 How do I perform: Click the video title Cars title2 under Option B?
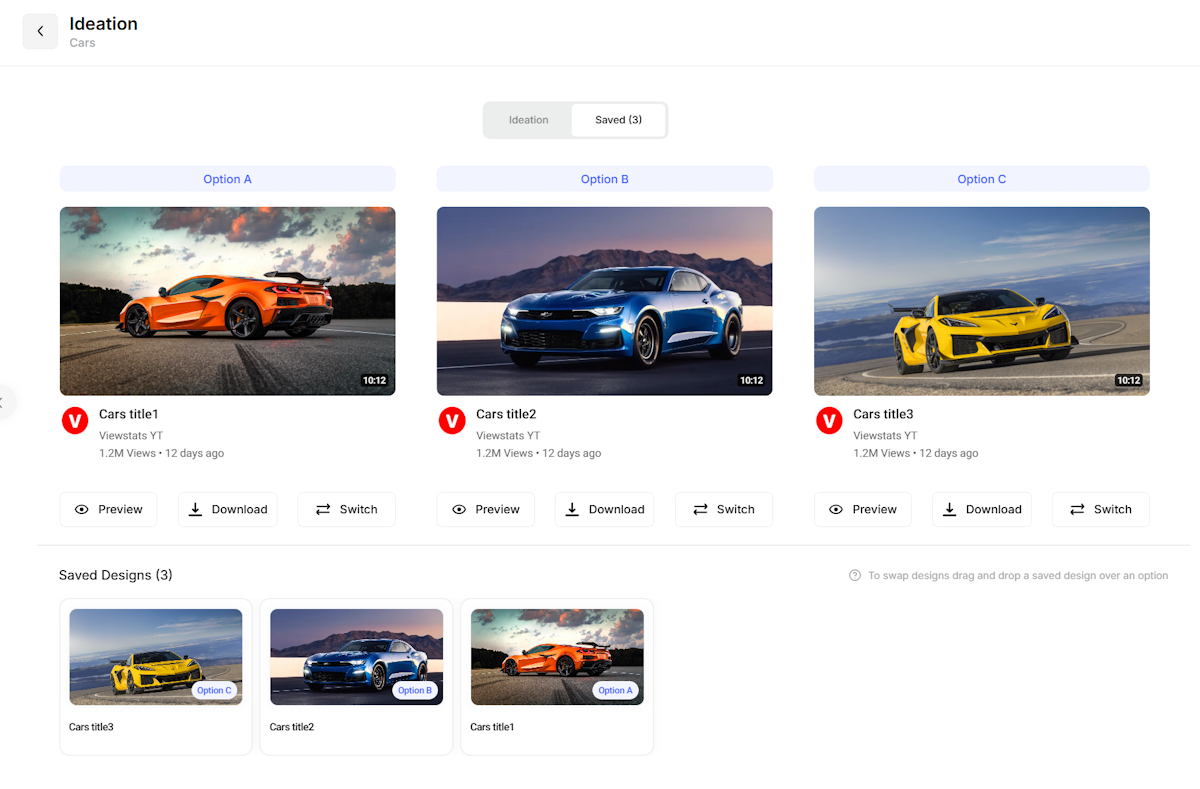(x=506, y=414)
